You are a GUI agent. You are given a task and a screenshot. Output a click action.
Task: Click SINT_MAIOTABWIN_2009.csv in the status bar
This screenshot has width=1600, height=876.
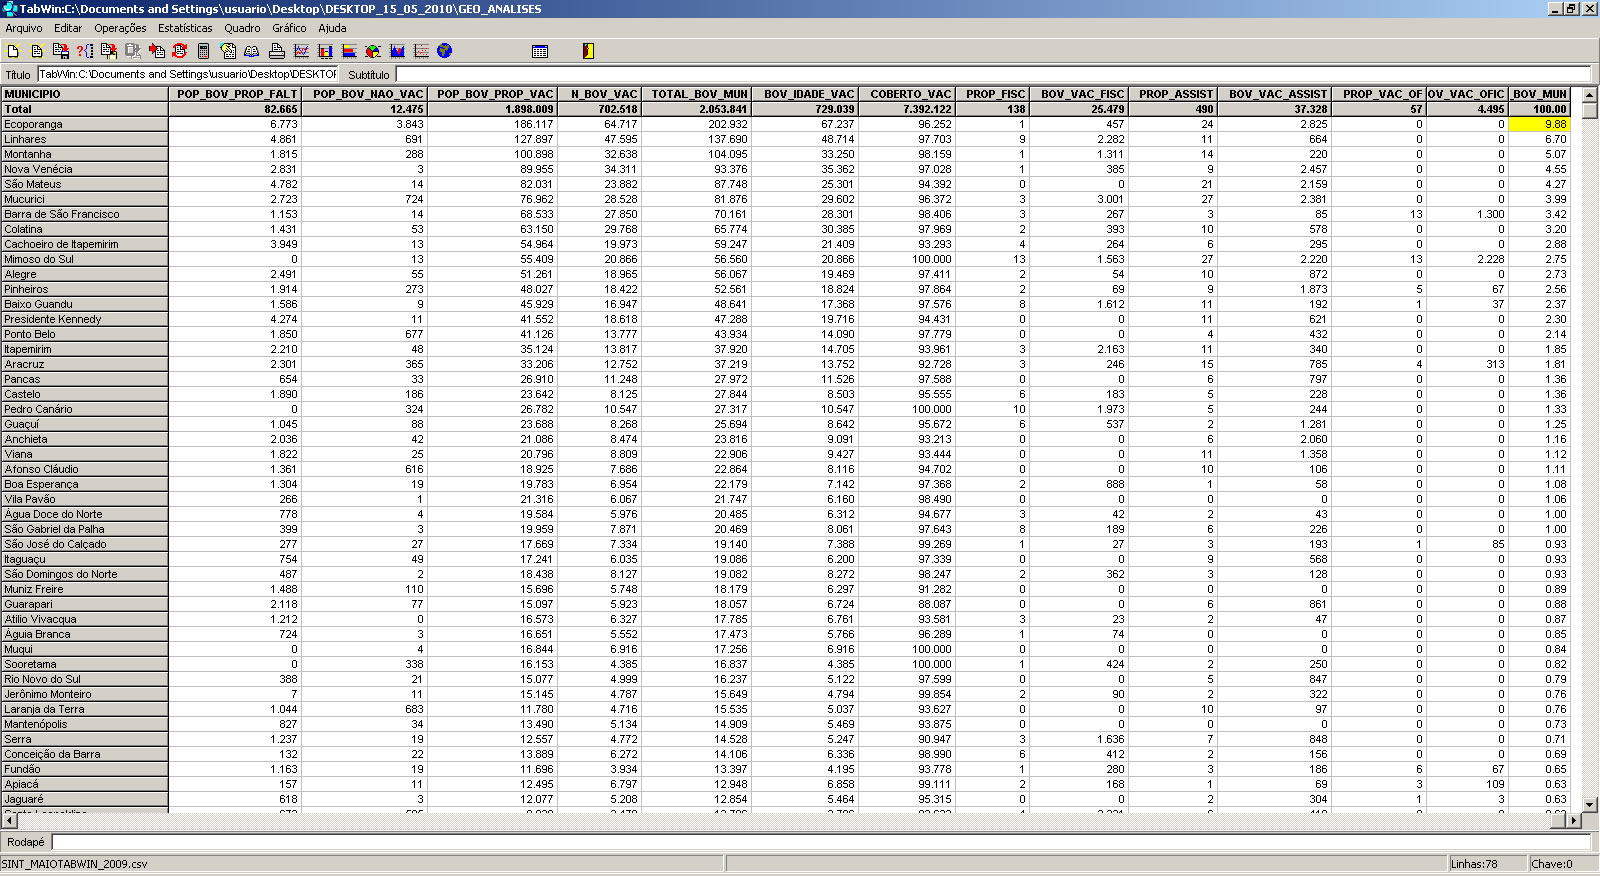[x=74, y=864]
